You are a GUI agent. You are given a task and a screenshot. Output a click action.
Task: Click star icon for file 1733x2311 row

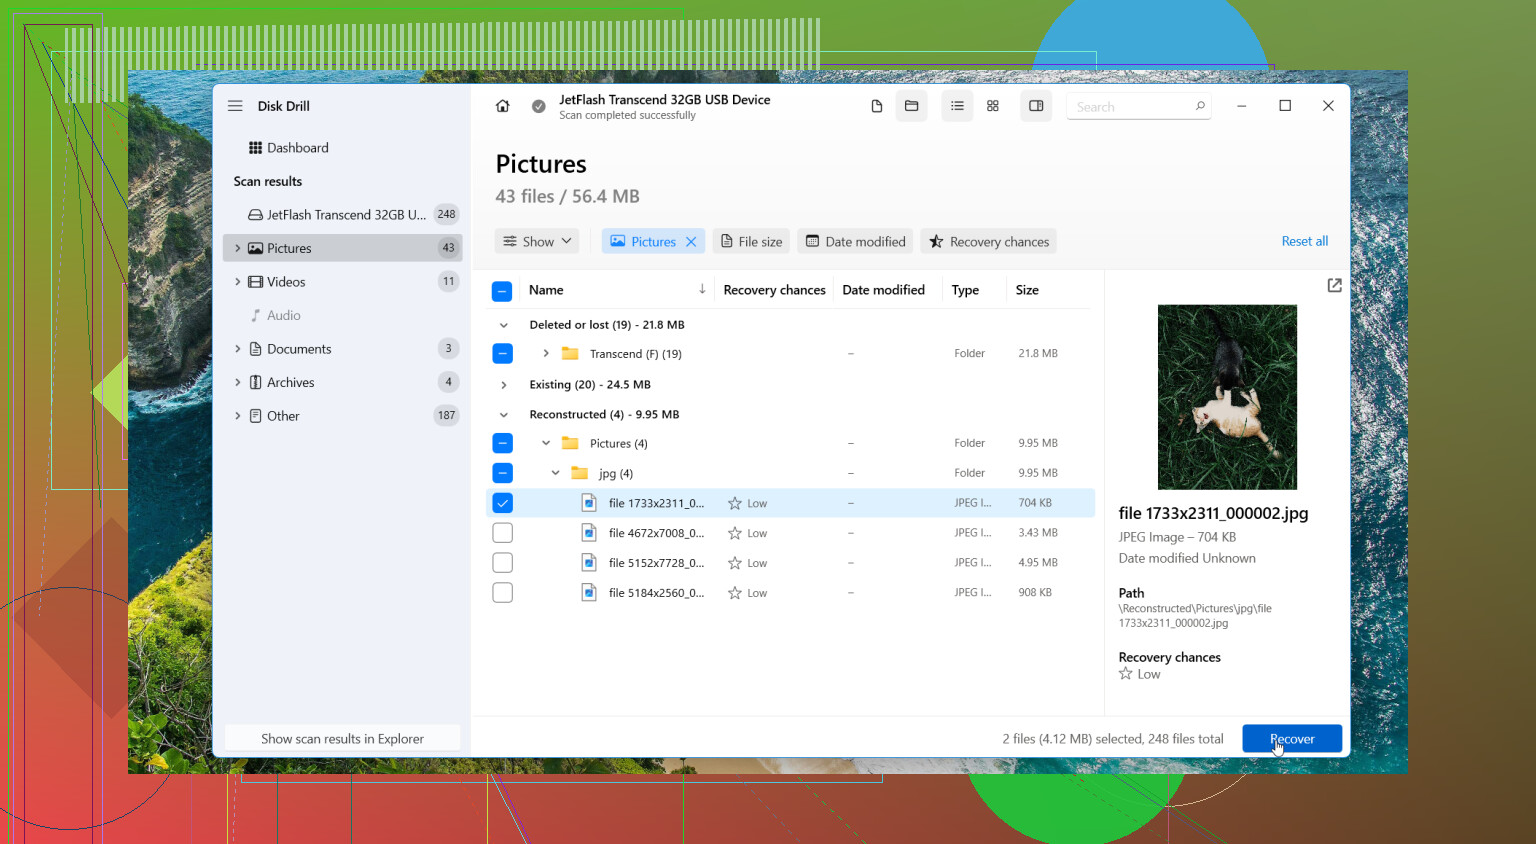[735, 504]
